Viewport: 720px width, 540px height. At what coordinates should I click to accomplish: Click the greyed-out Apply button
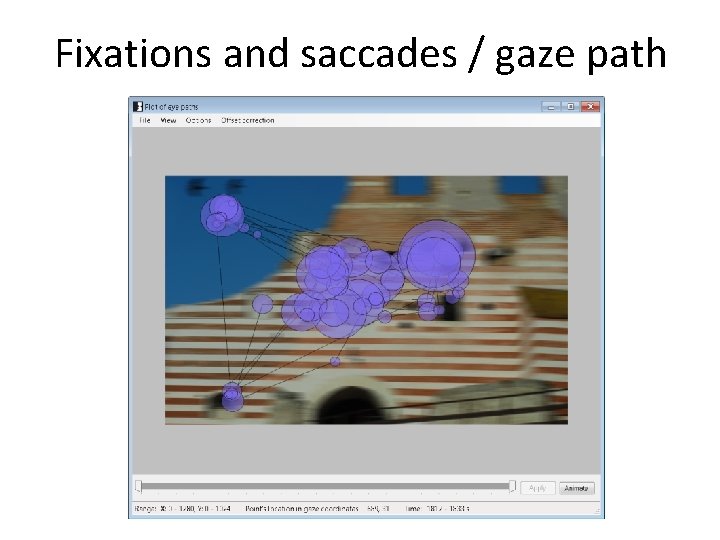538,488
